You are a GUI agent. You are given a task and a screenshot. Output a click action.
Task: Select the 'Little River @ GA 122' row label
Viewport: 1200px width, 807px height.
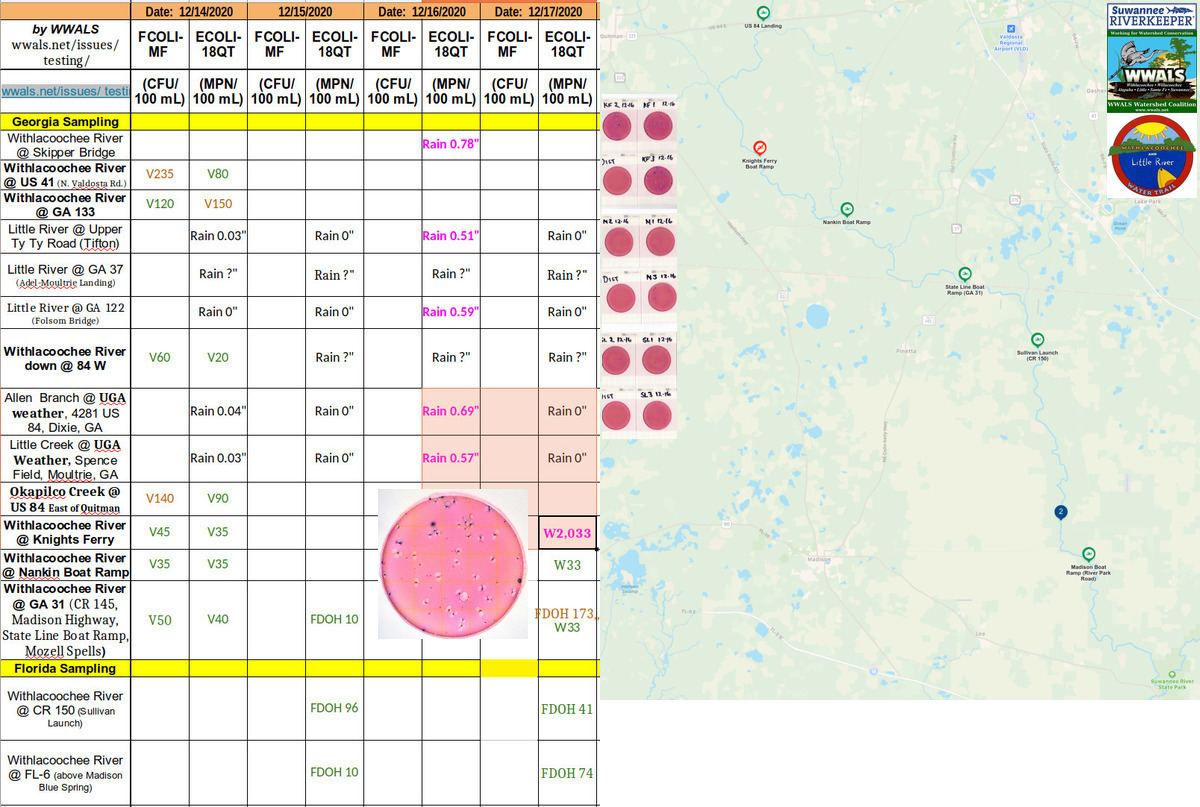pyautogui.click(x=65, y=314)
